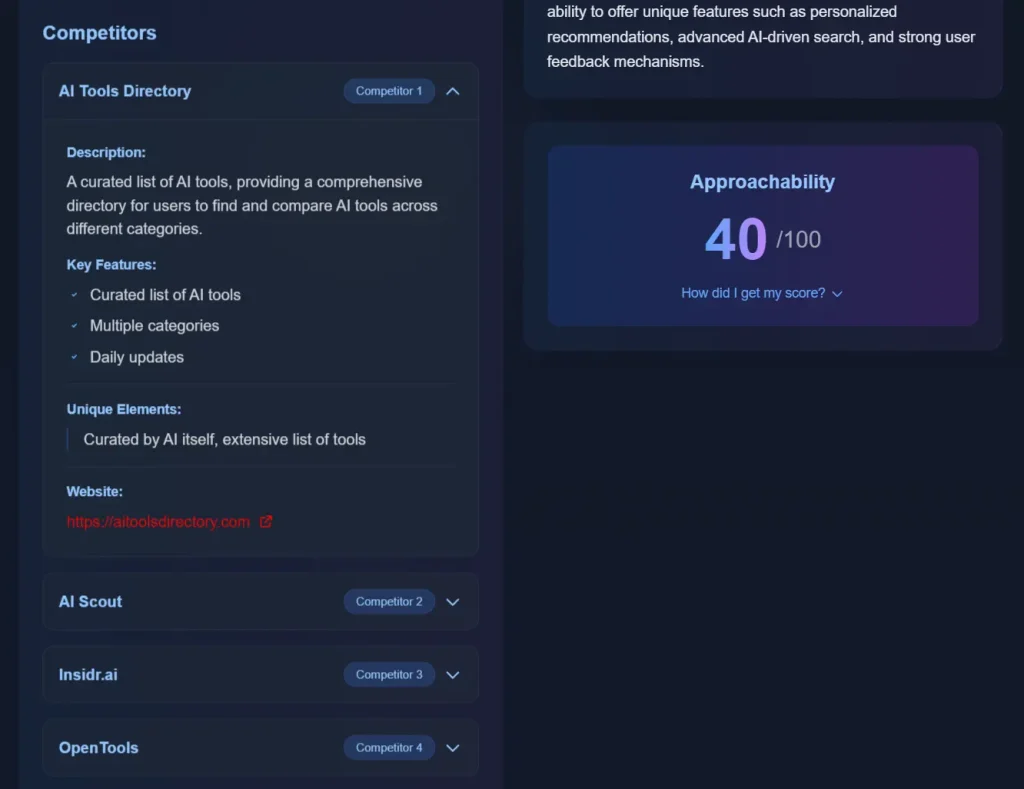This screenshot has width=1024, height=789.
Task: Open the score explanation chevron under Approachability
Action: [x=837, y=293]
